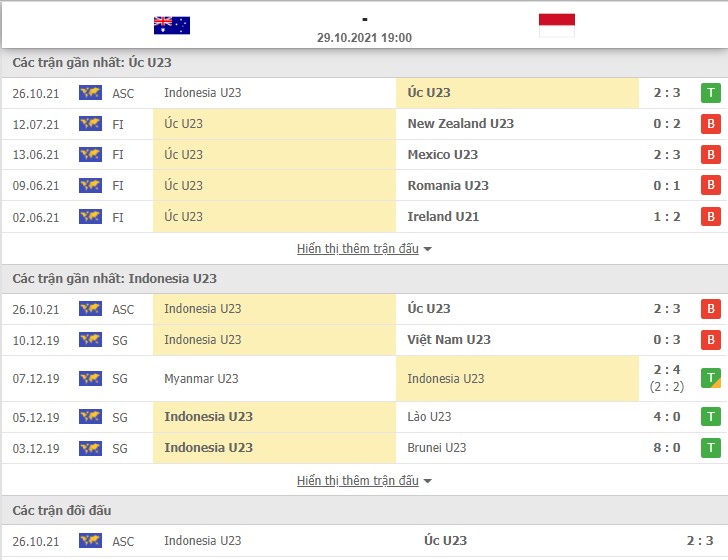Viewport: 728px width, 560px height.
Task: Click red B badge for New Zealand U23 match
Action: [x=710, y=124]
